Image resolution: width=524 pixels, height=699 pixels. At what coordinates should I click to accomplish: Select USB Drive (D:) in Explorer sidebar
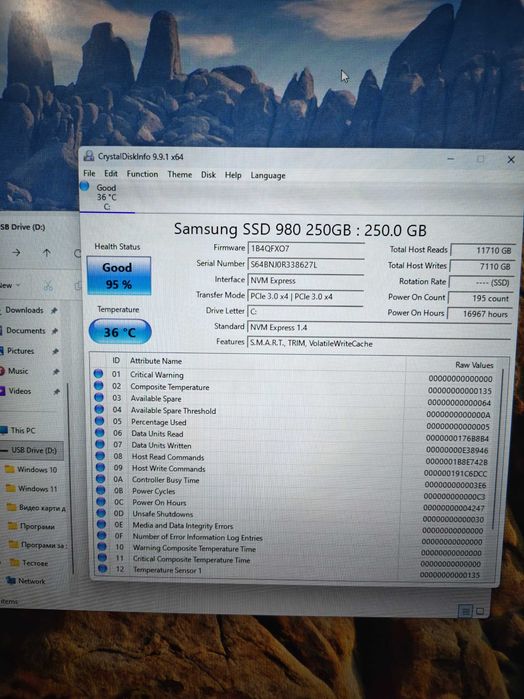[x=31, y=450]
